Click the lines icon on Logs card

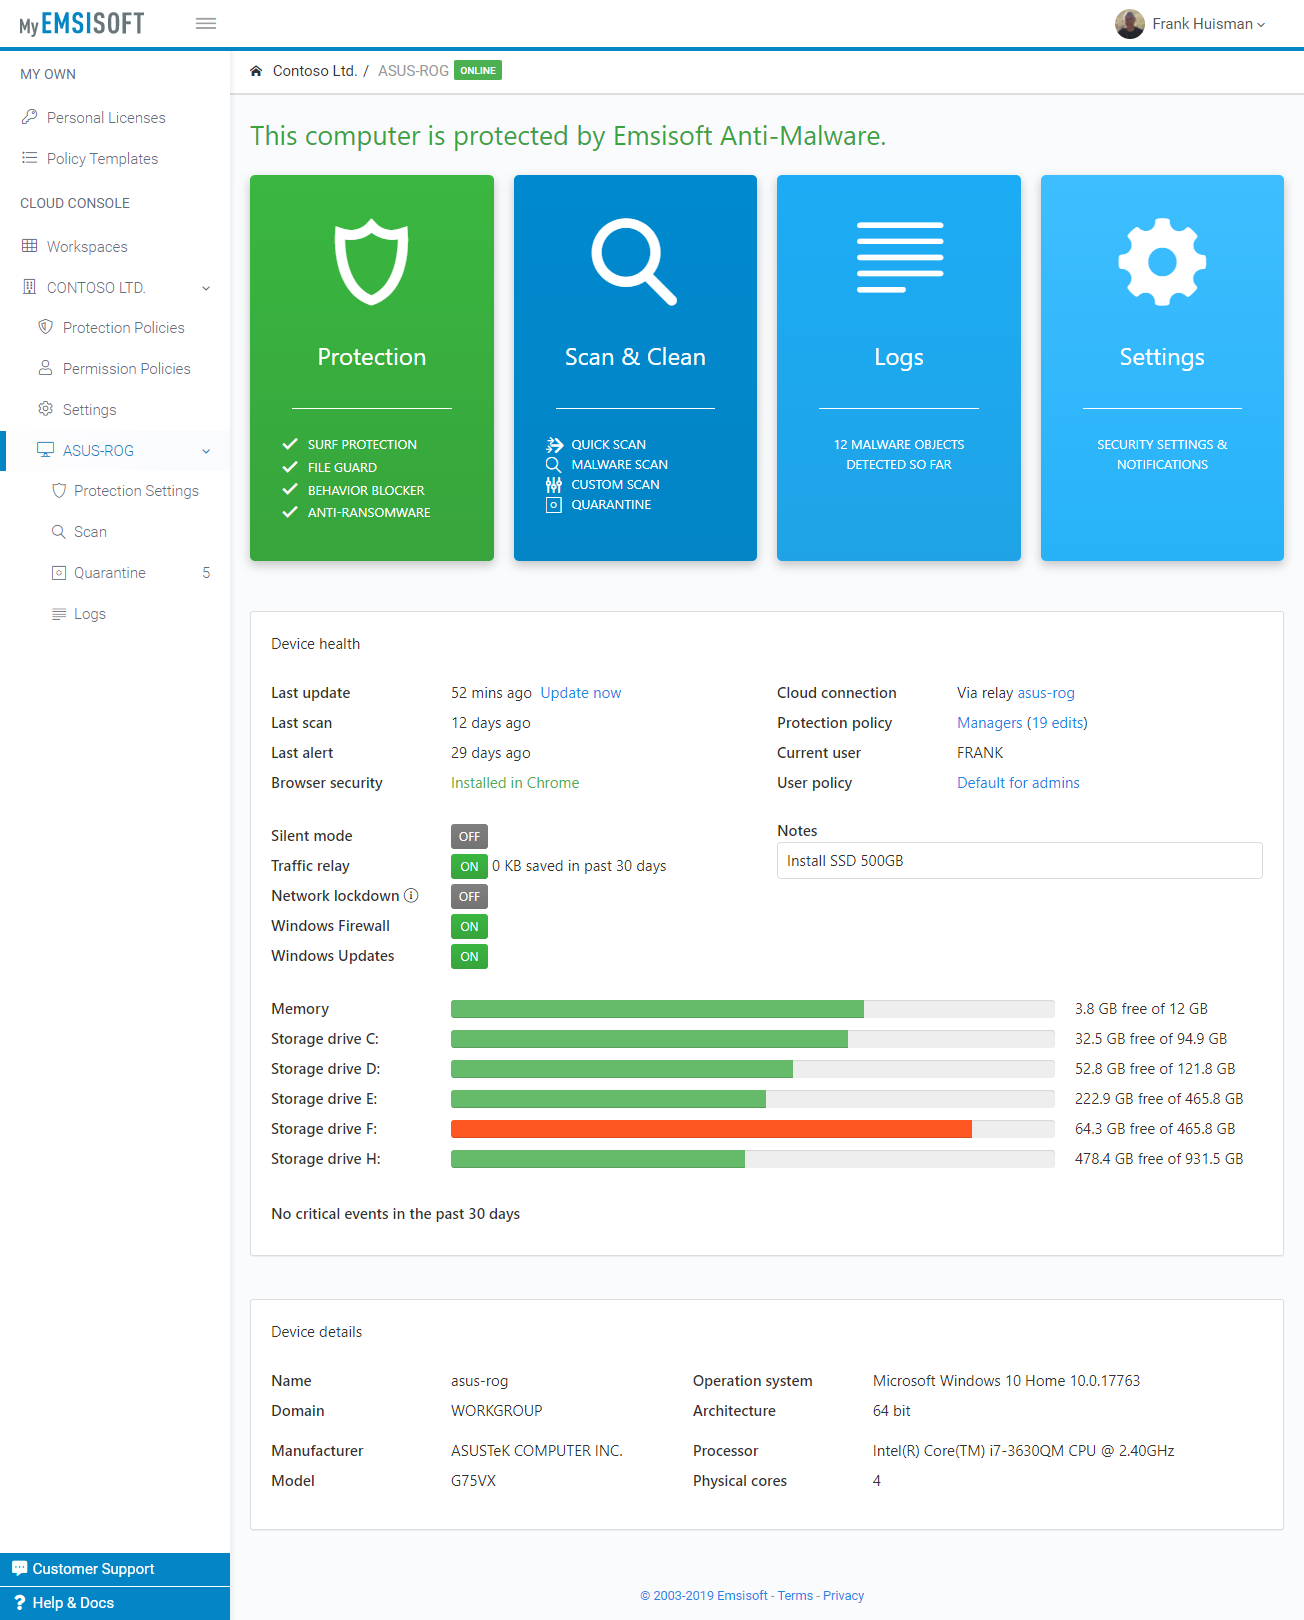point(900,257)
